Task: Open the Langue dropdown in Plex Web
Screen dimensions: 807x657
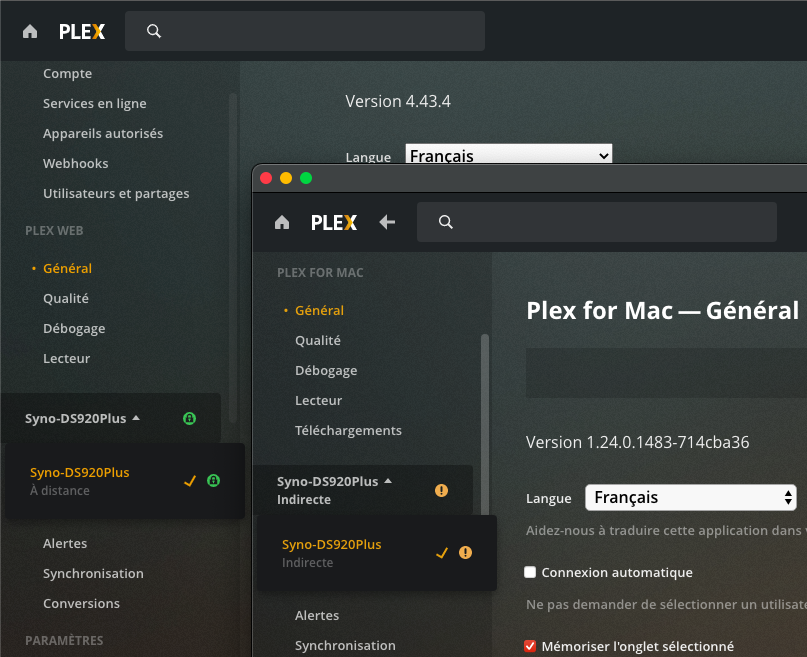Action: (508, 156)
